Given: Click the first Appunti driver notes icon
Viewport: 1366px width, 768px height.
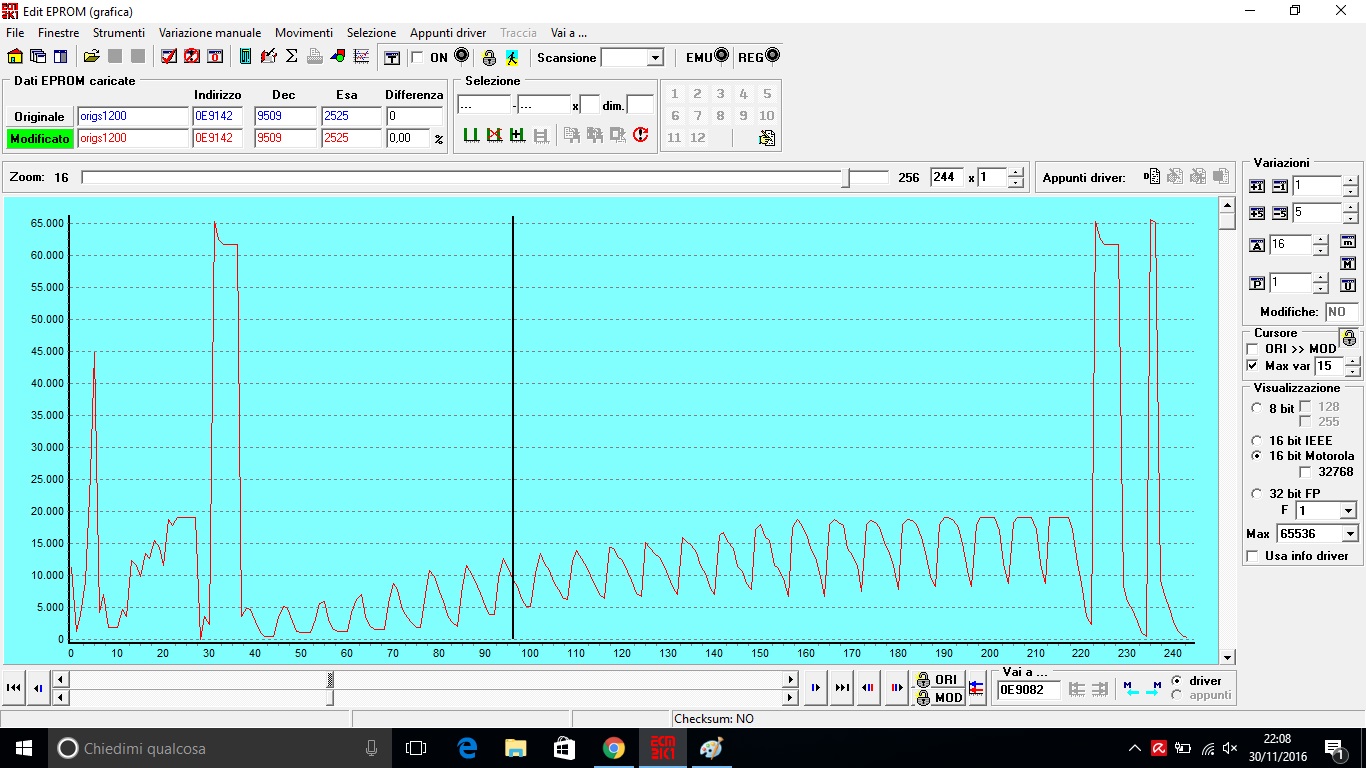Looking at the screenshot, I should point(1152,177).
